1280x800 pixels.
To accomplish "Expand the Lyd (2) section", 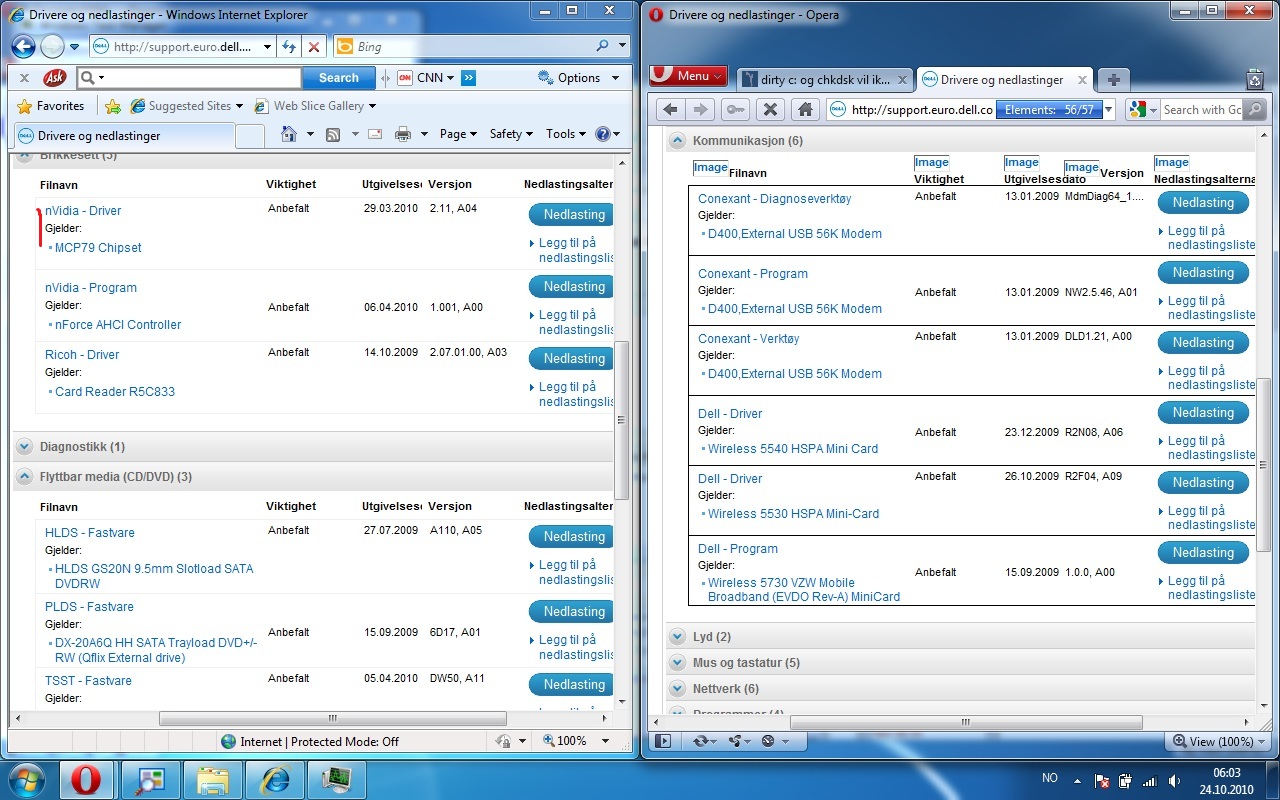I will [677, 637].
